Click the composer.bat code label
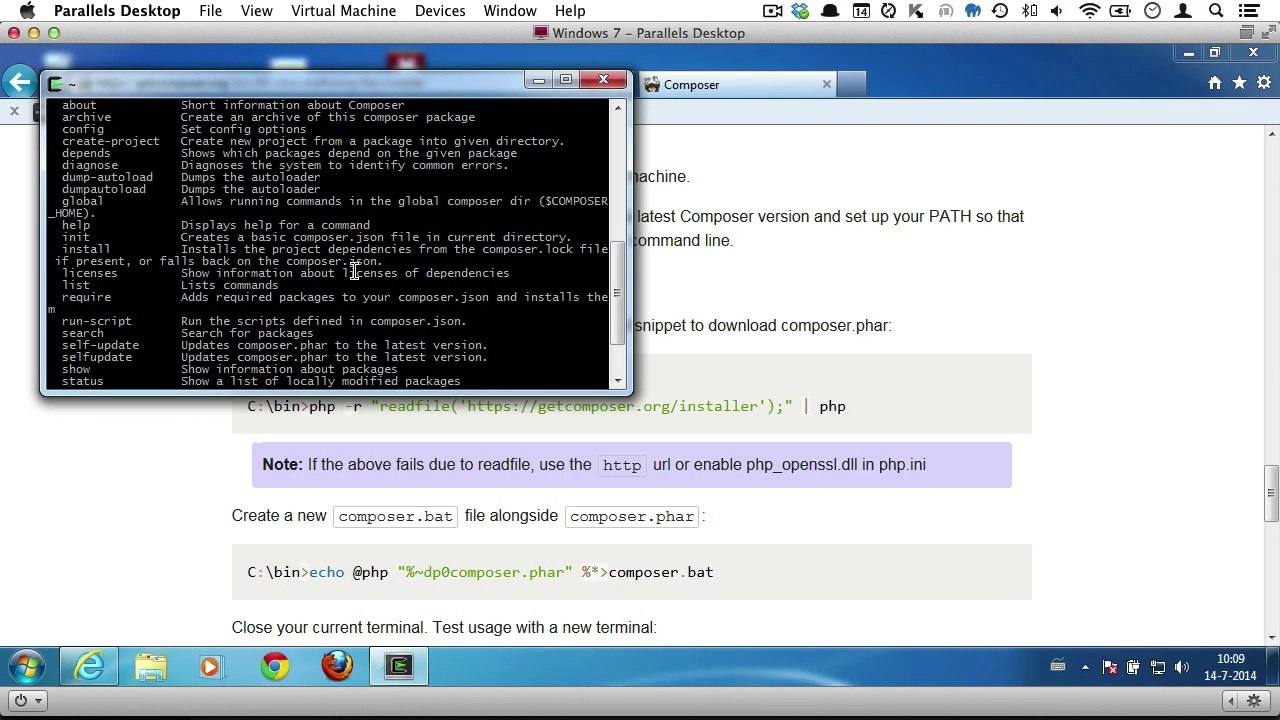The width and height of the screenshot is (1280, 720). [x=396, y=516]
